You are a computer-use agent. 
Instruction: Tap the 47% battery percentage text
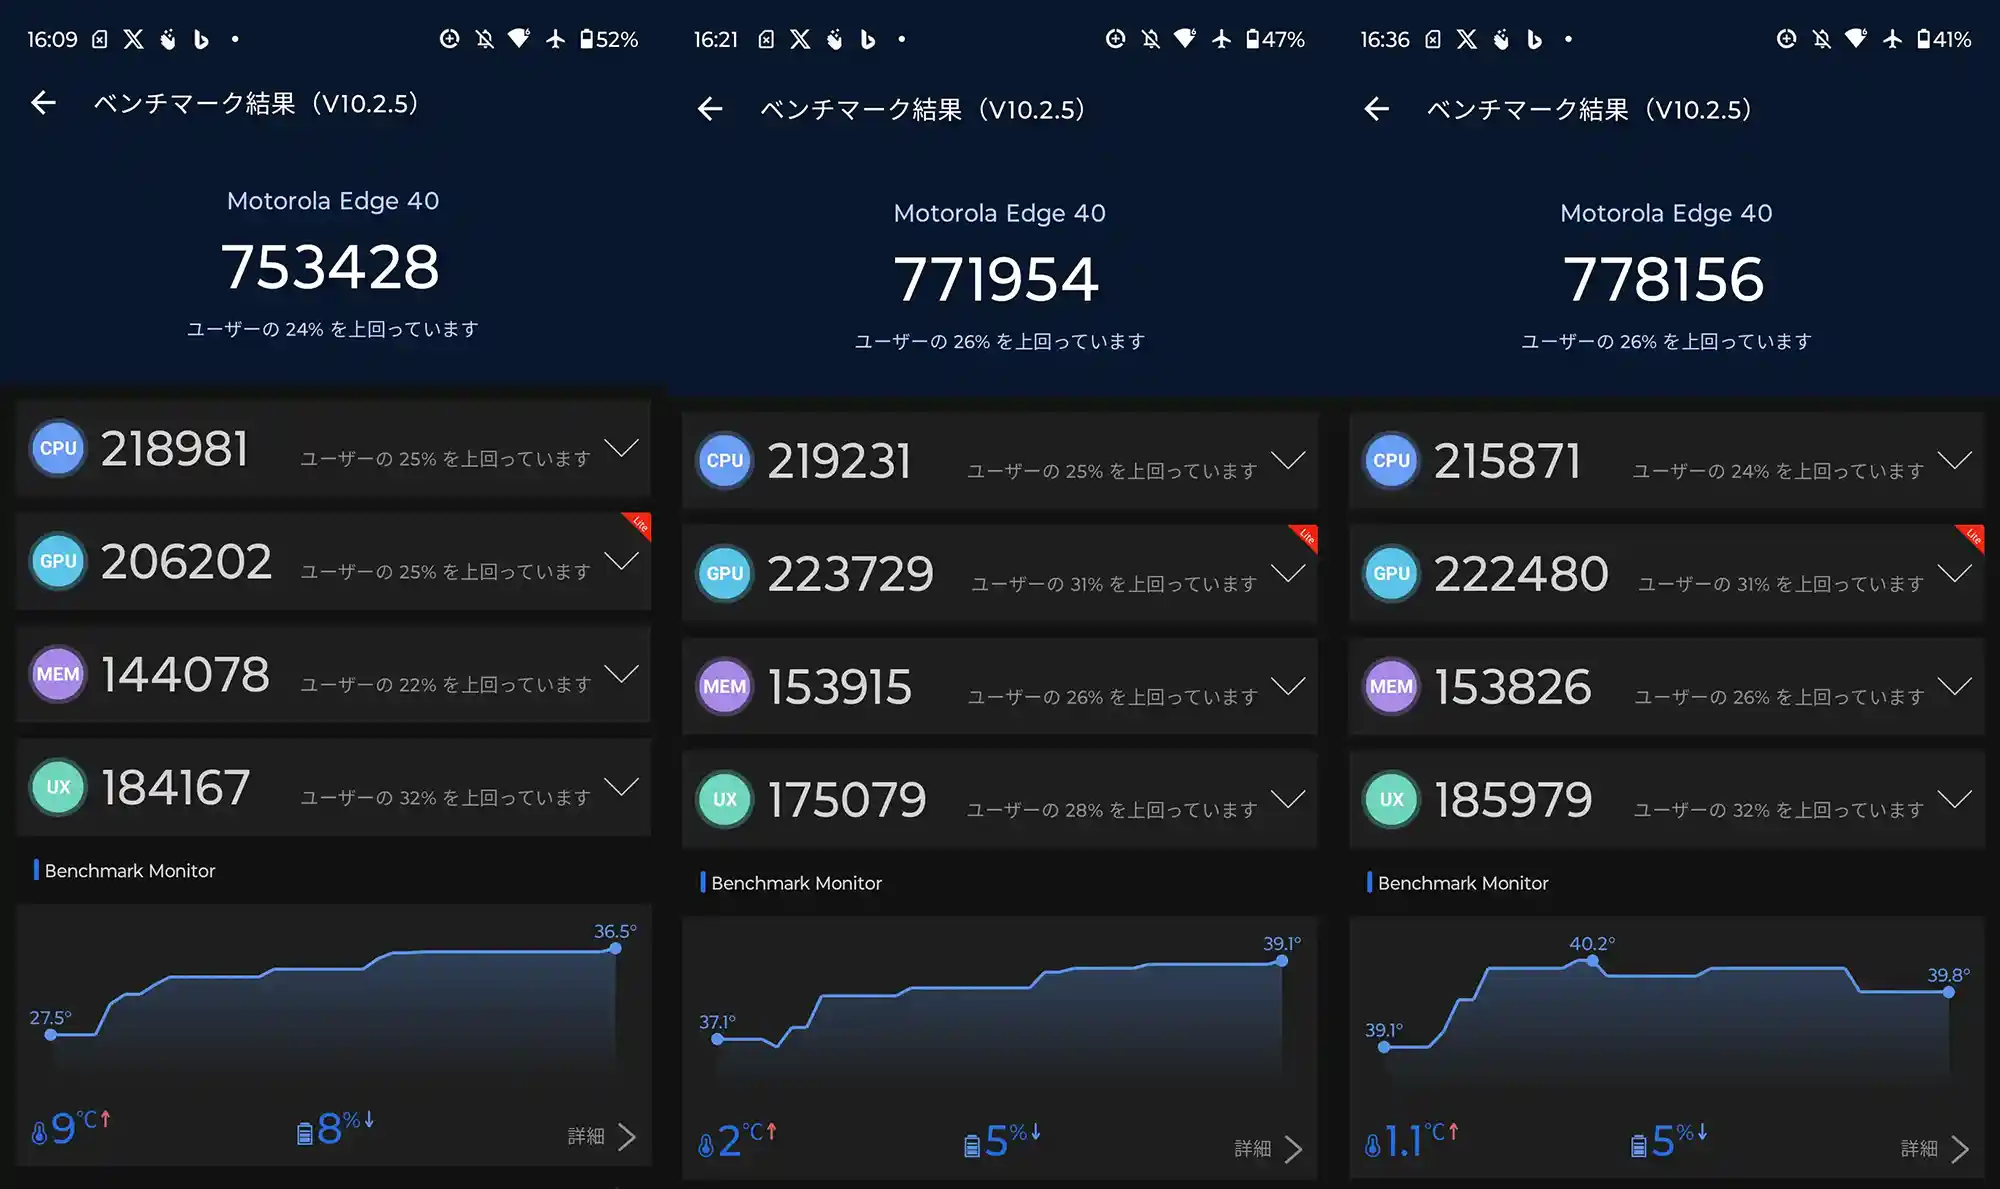(x=1283, y=39)
